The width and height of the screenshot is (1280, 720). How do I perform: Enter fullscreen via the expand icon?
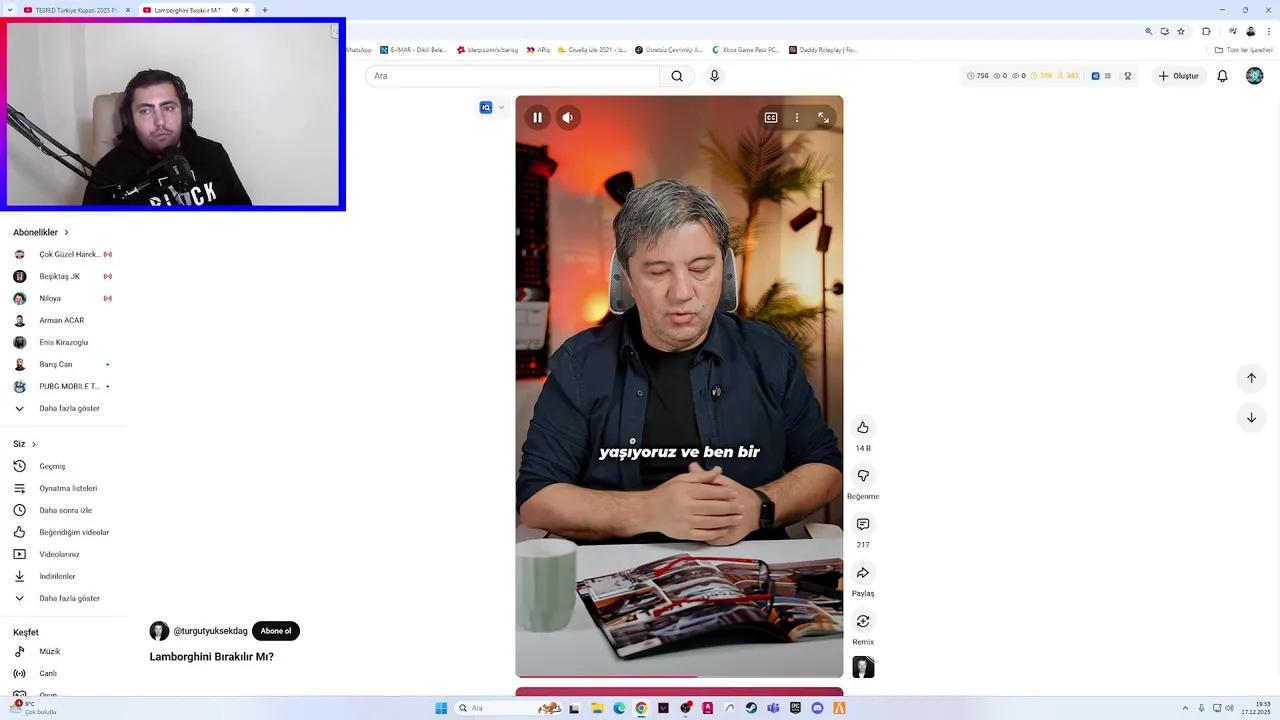tap(823, 117)
